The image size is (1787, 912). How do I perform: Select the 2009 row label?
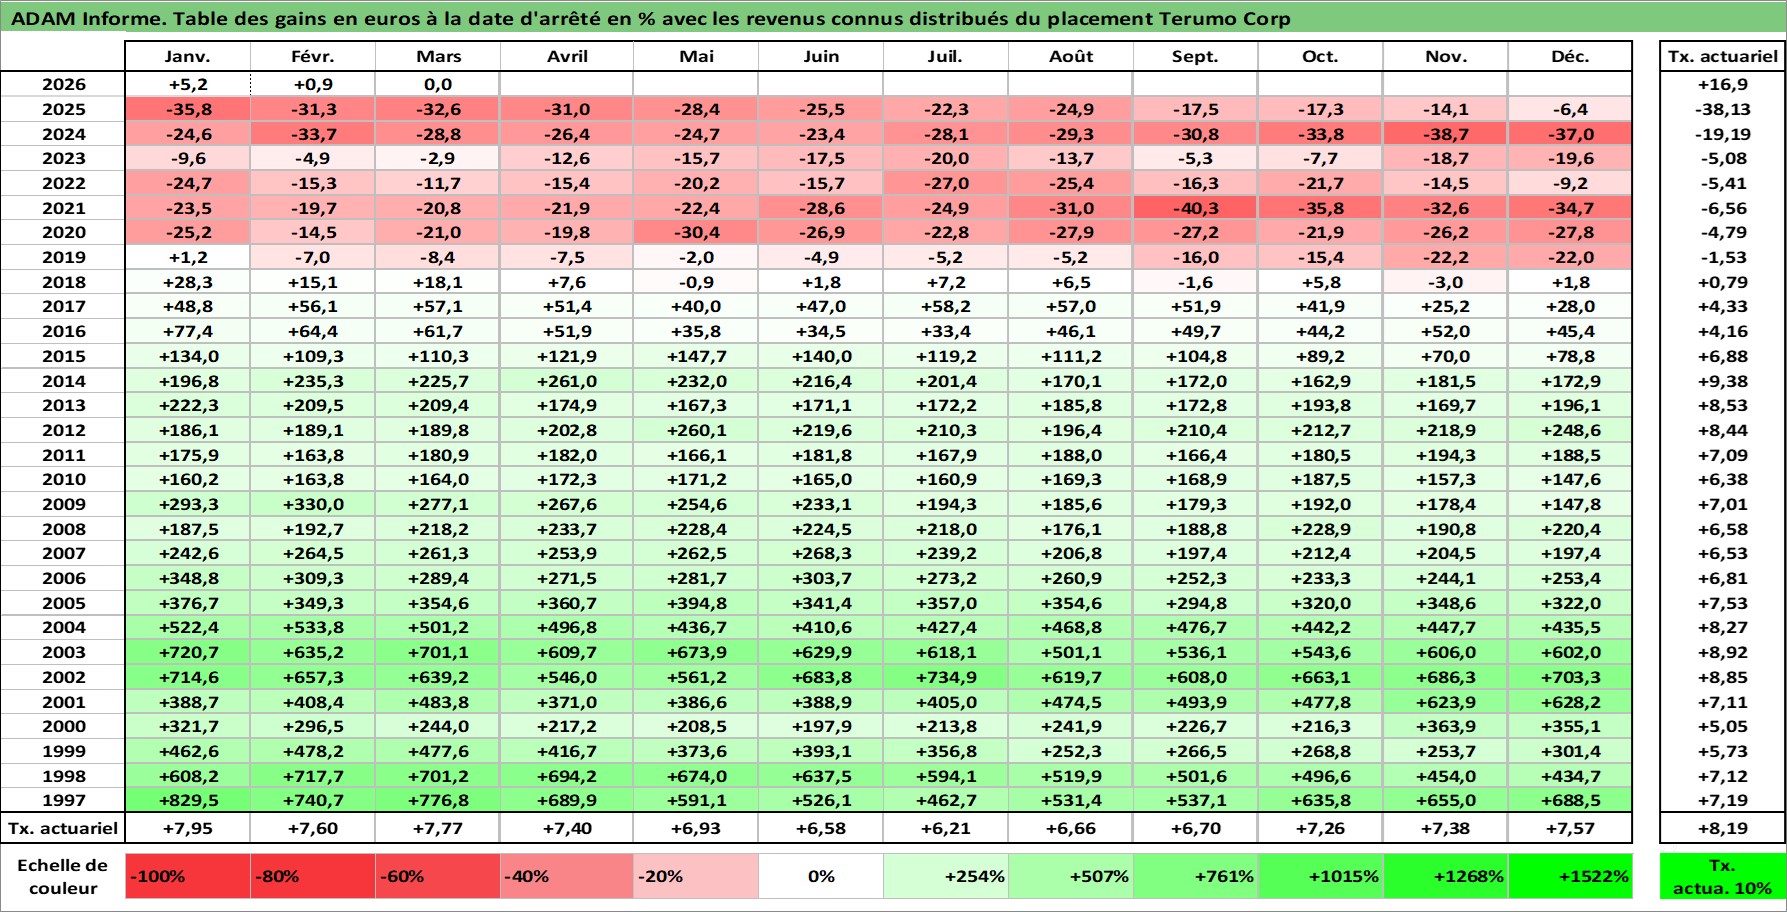63,504
